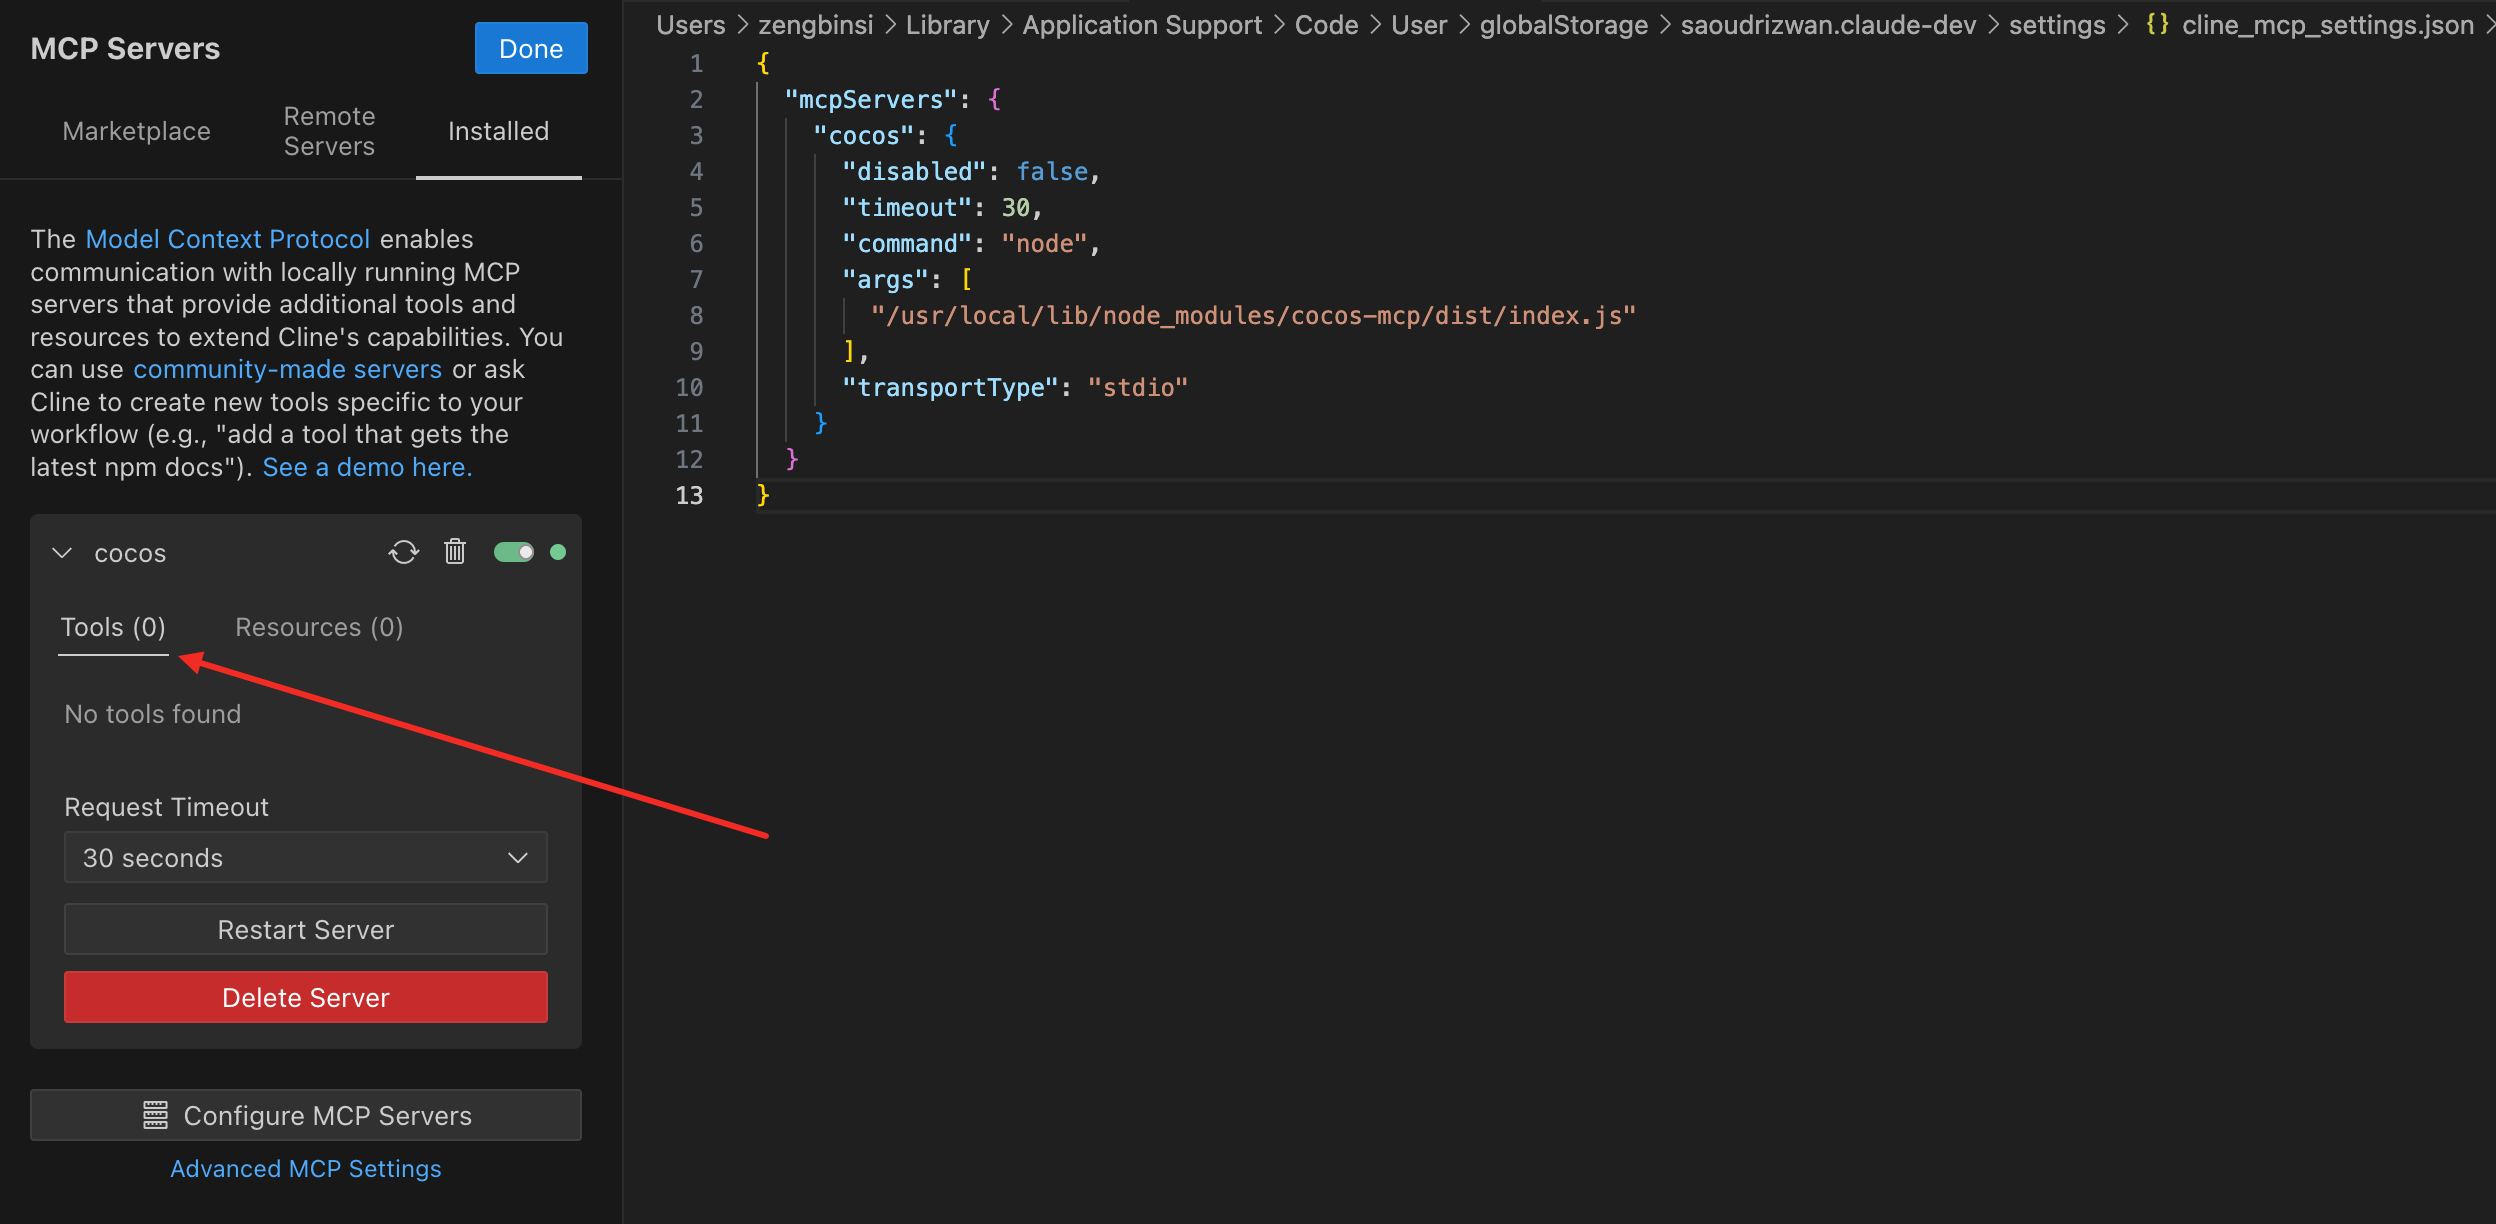Screen dimensions: 2496x1224
Task: Select the Tools (0) tab
Action: (x=113, y=627)
